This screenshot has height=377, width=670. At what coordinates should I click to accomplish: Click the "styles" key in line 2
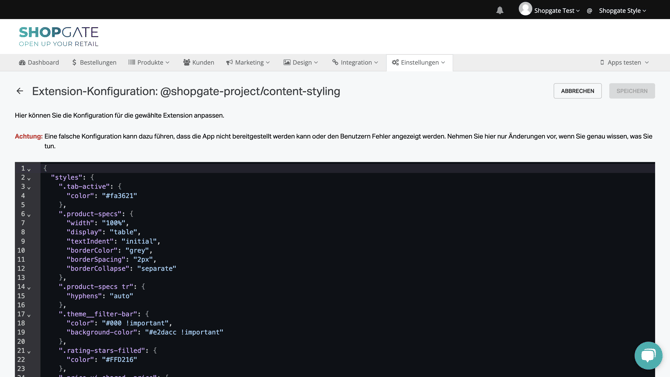click(x=66, y=177)
